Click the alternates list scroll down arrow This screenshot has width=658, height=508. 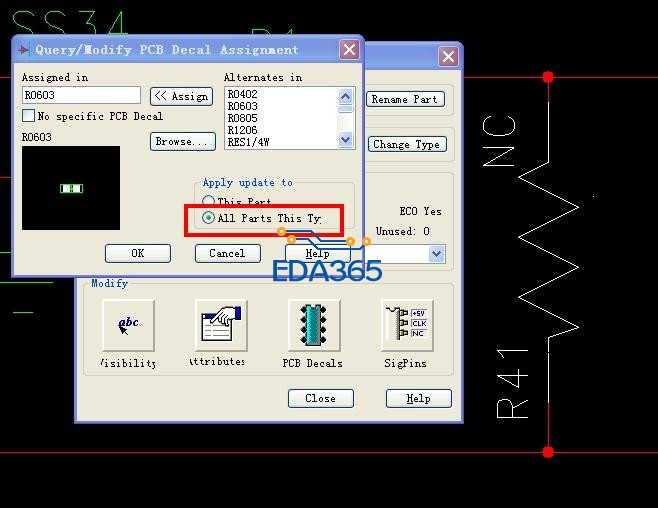tap(345, 139)
